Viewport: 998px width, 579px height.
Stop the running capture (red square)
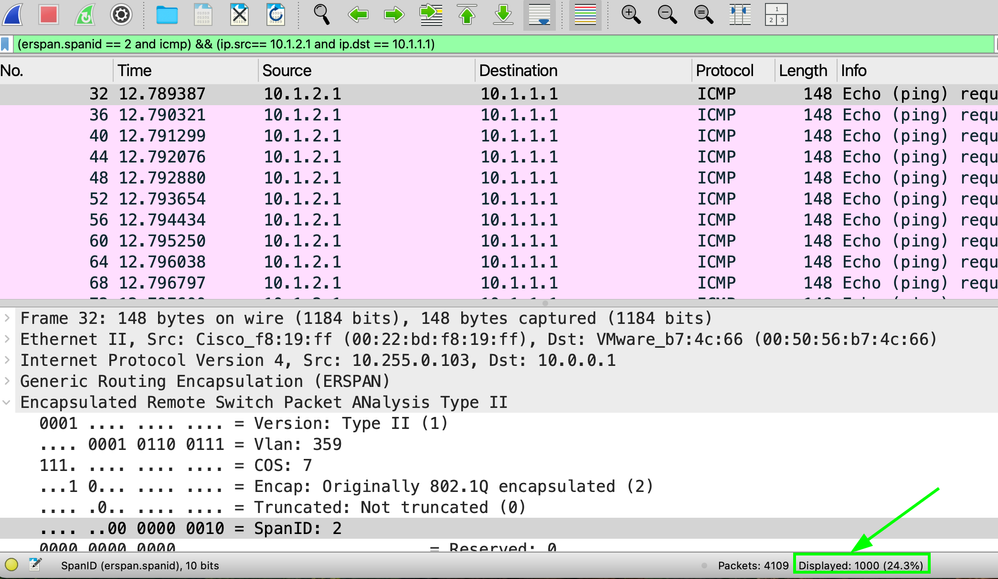48,14
